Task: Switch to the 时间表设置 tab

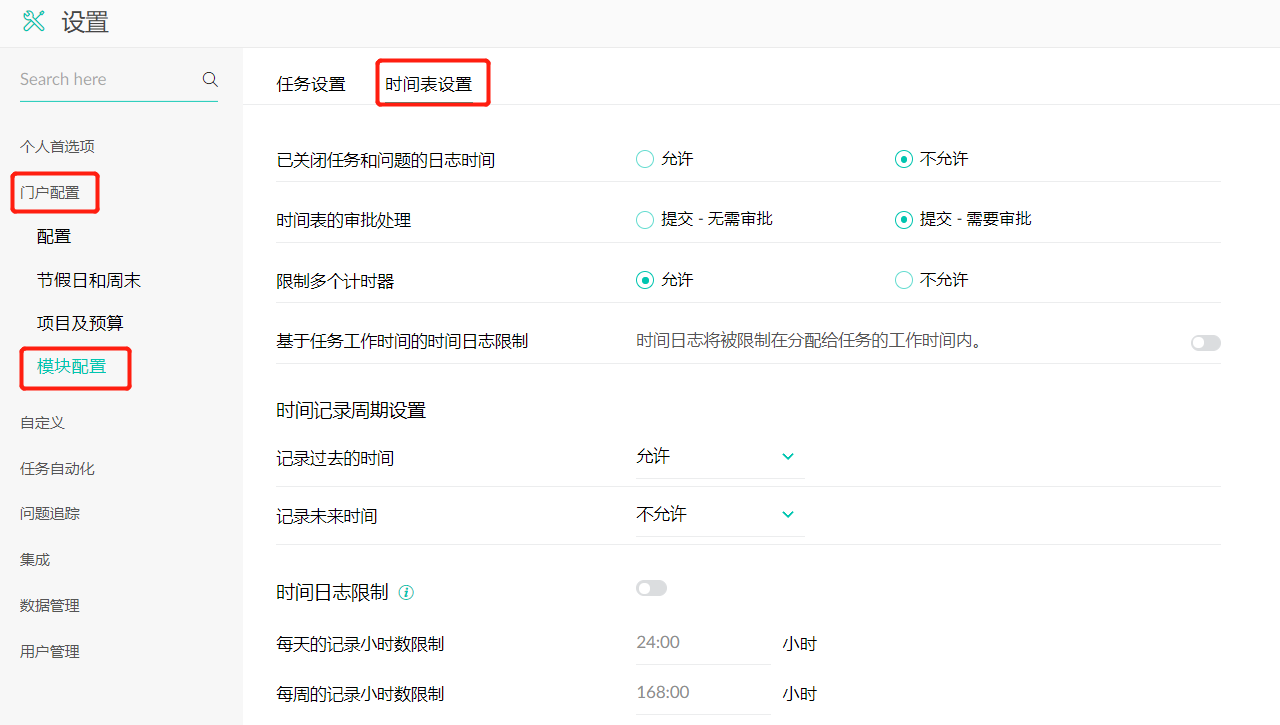Action: click(x=429, y=85)
